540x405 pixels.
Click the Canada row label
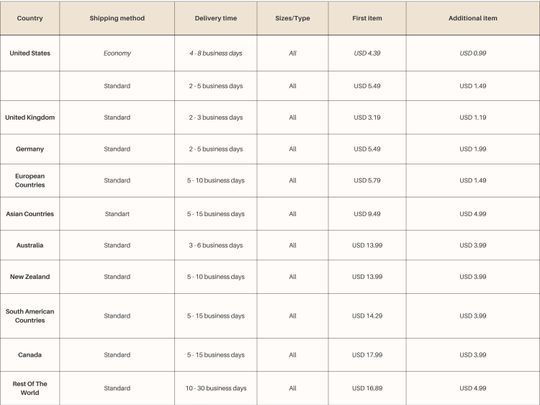point(30,355)
